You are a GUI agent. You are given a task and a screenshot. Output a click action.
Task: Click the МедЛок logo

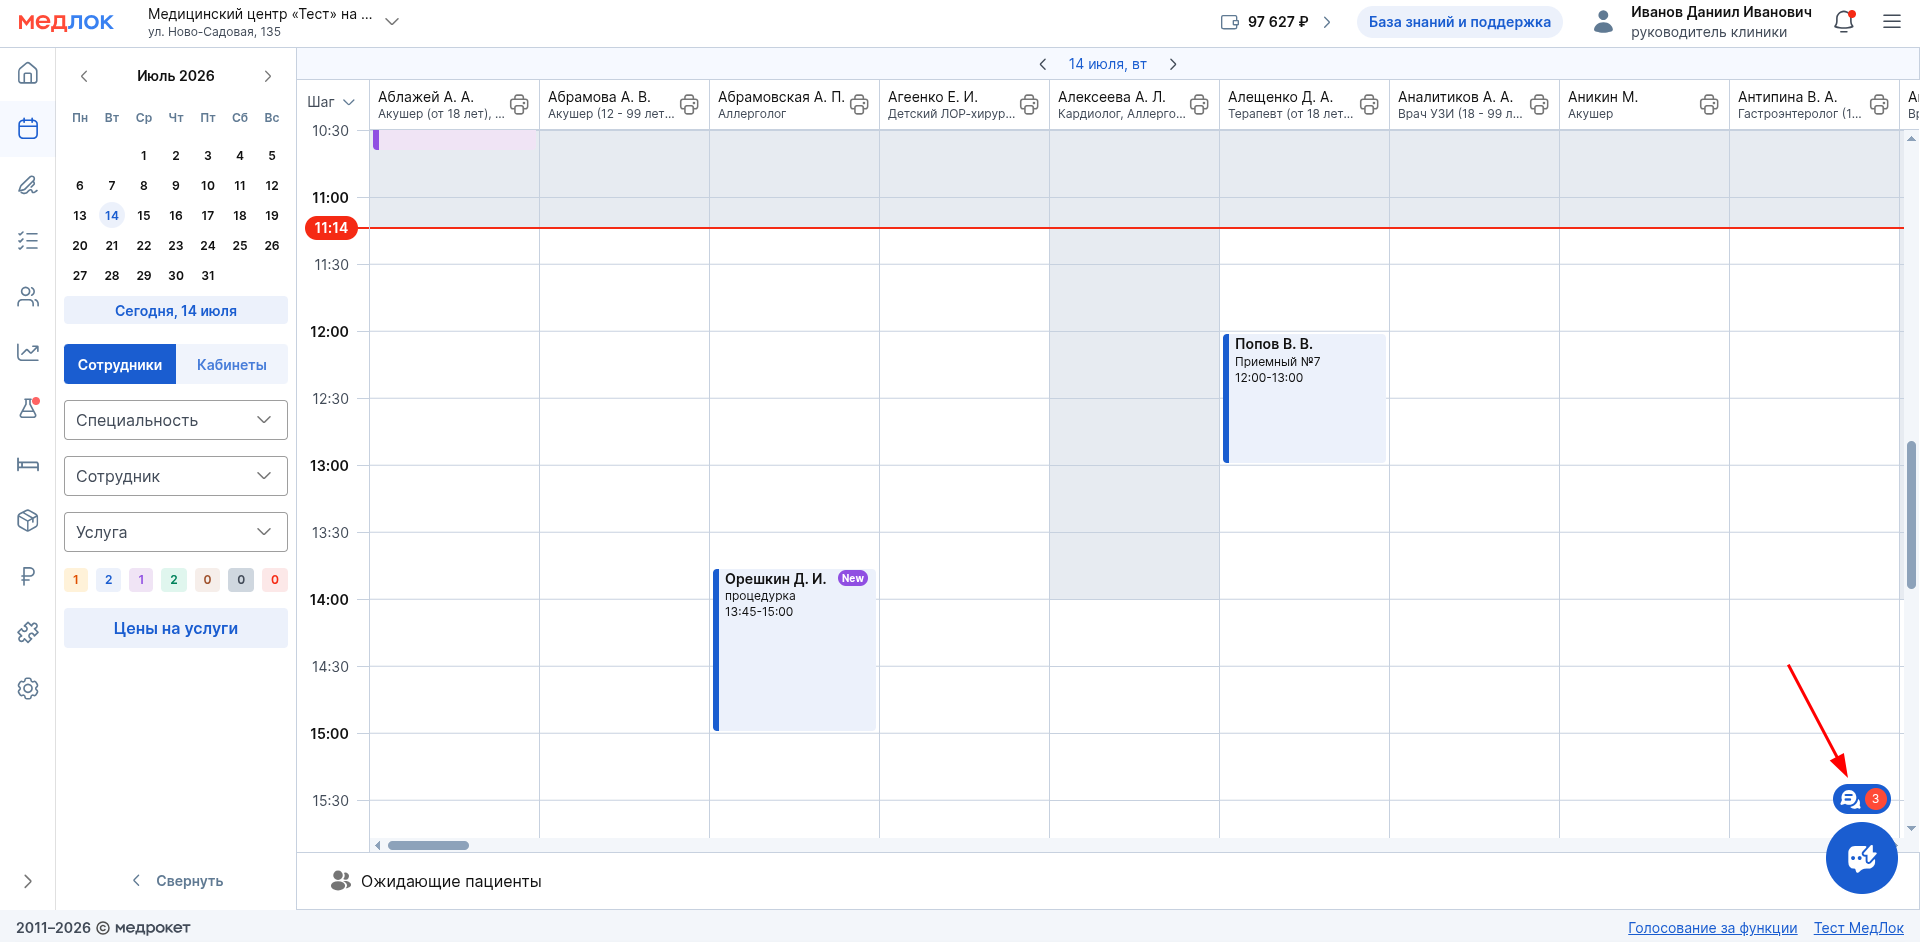coord(66,22)
